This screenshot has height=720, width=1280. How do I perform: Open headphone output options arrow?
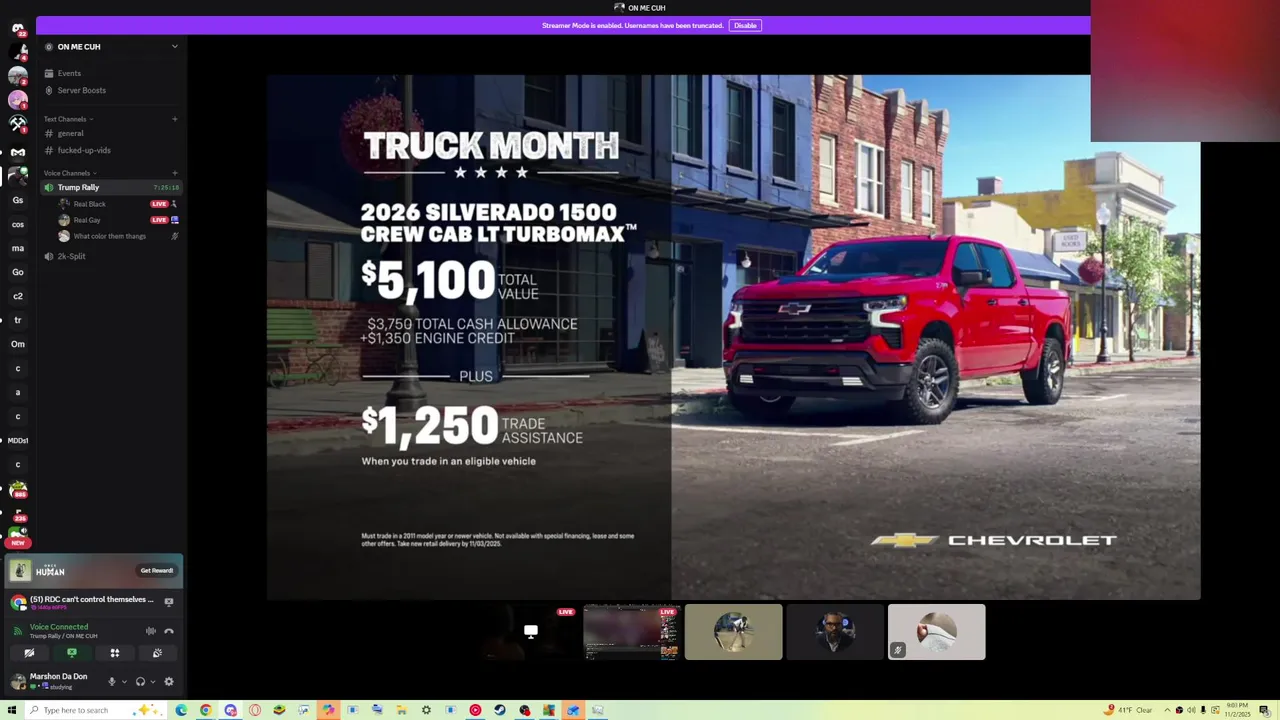coord(153,682)
